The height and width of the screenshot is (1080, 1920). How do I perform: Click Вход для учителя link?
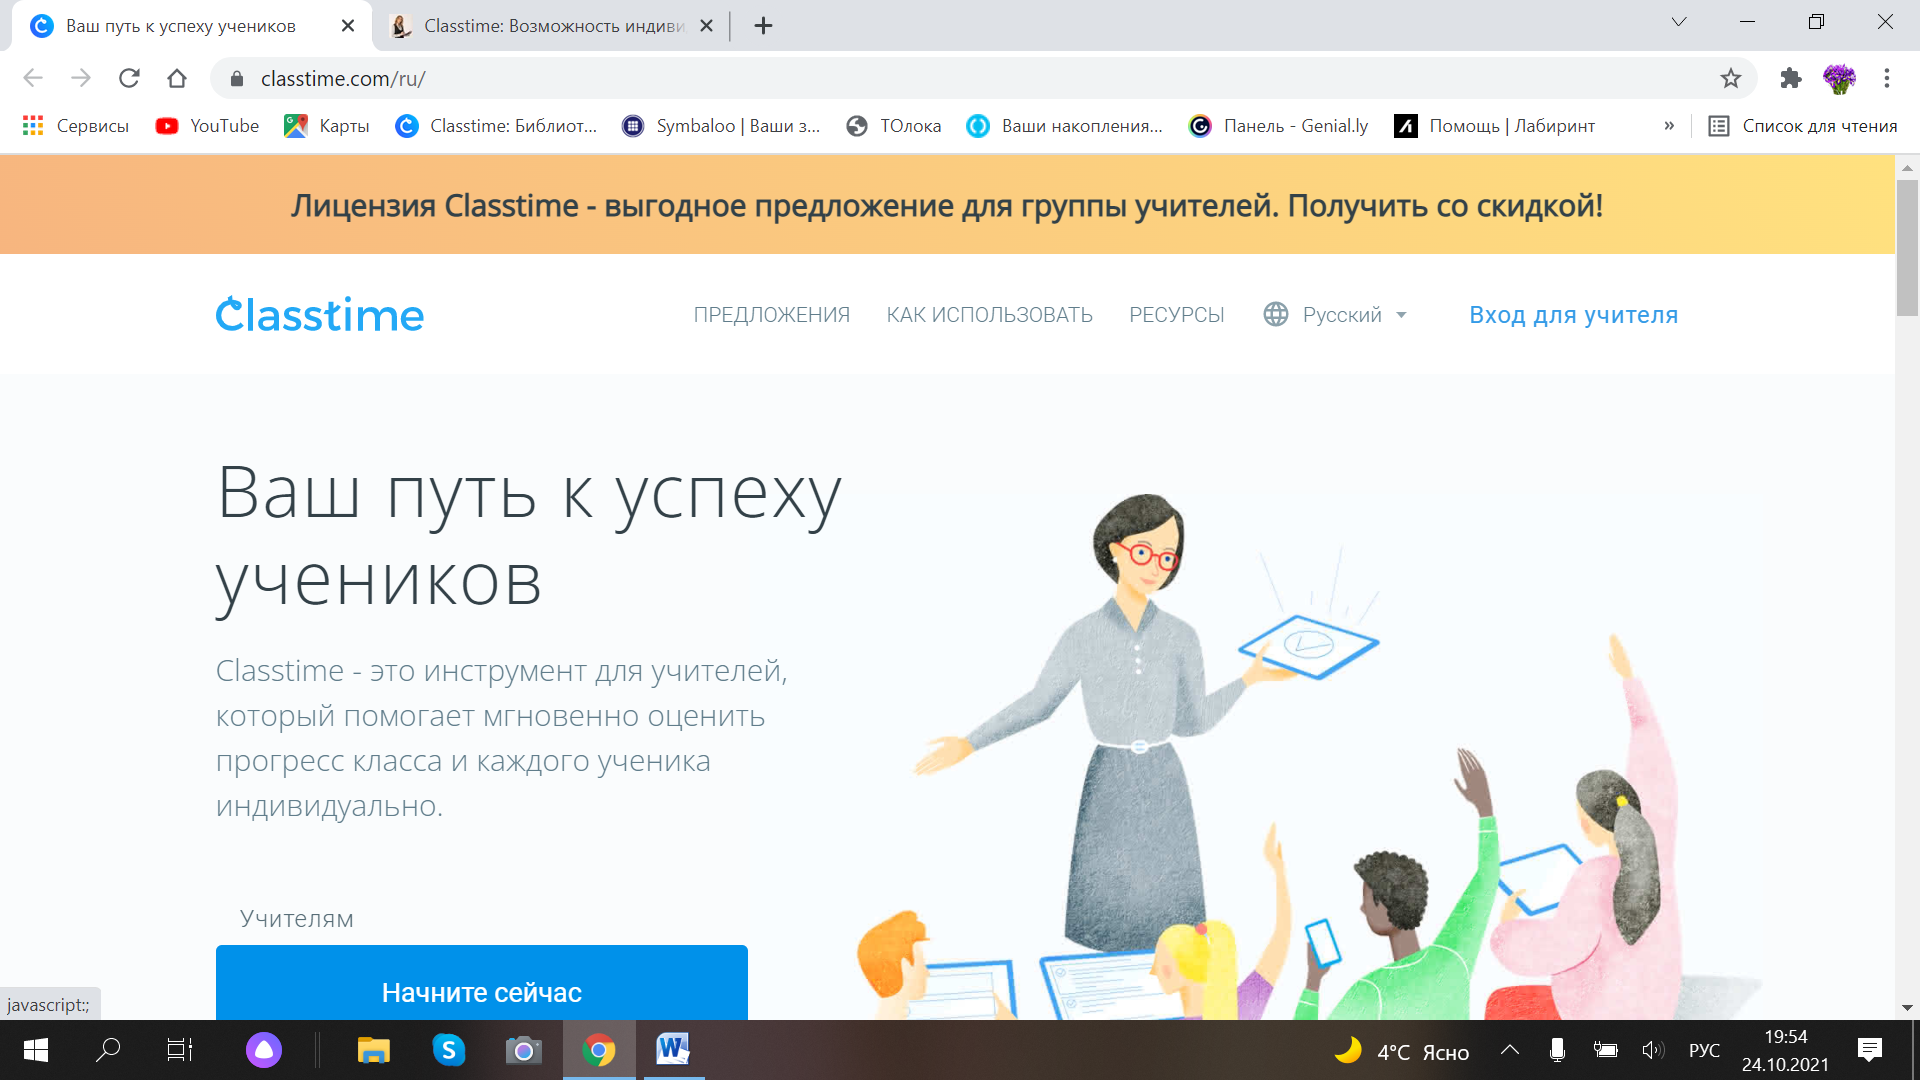[1574, 315]
